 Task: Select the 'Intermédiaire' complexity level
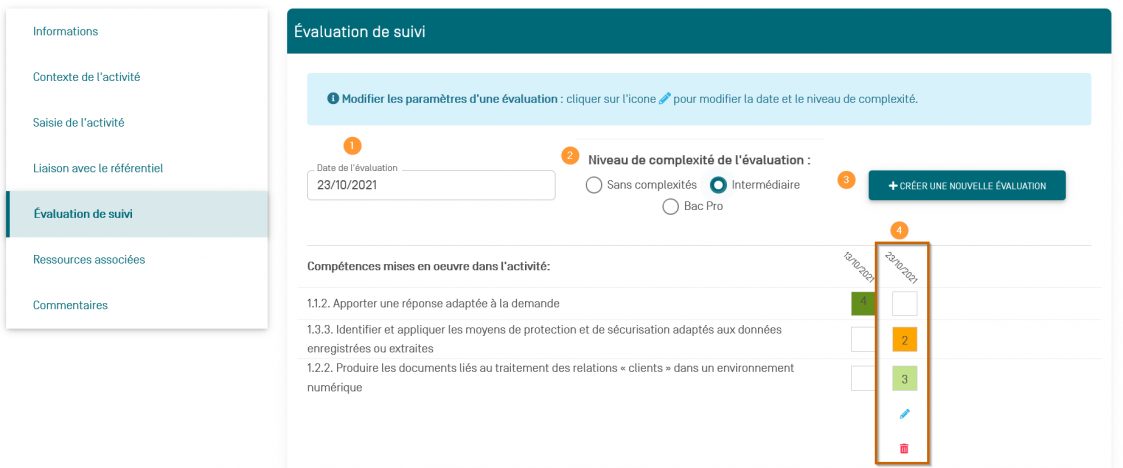click(x=718, y=185)
